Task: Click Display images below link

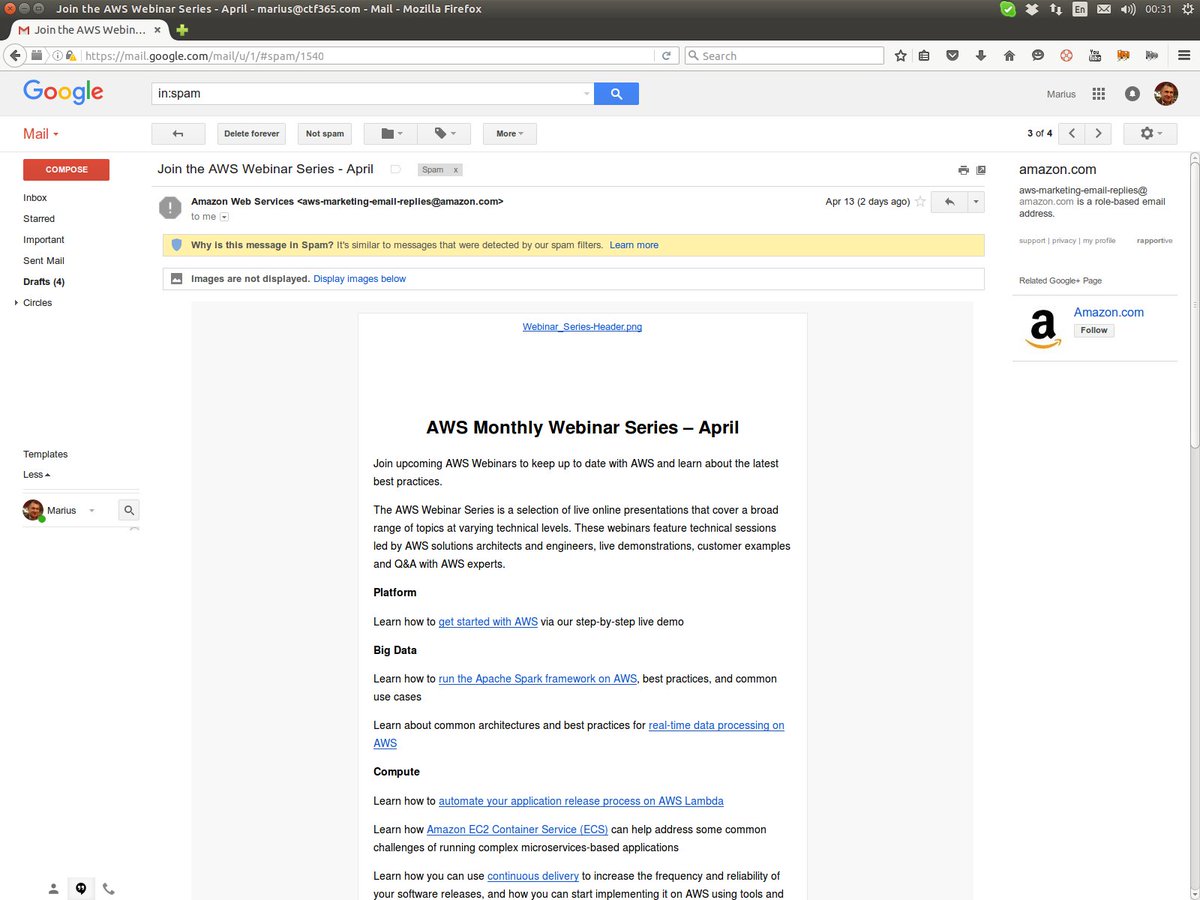Action: tap(360, 279)
